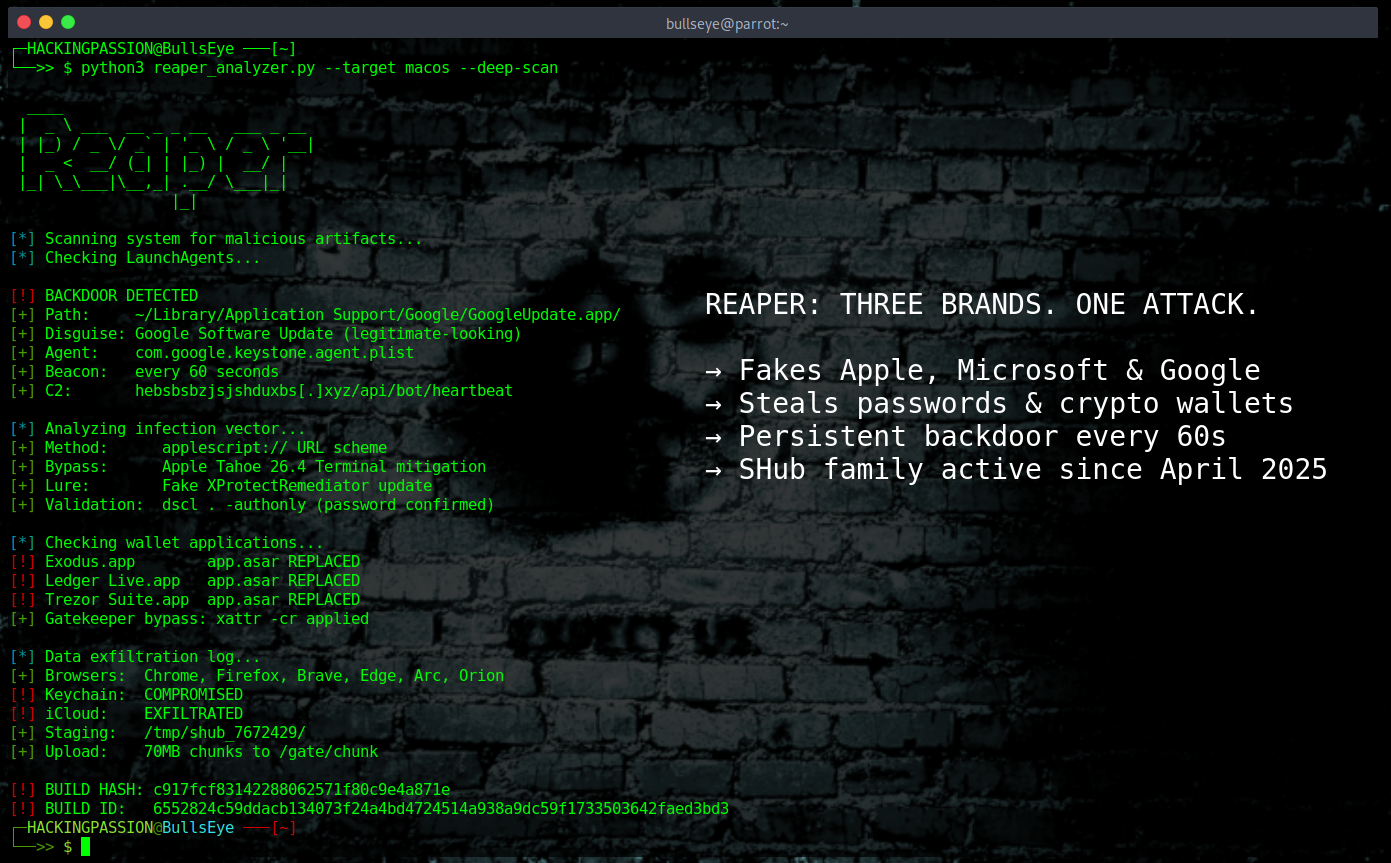The image size is (1391, 863).
Task: Click the ASCII art Reaper banner
Action: [x=168, y=162]
